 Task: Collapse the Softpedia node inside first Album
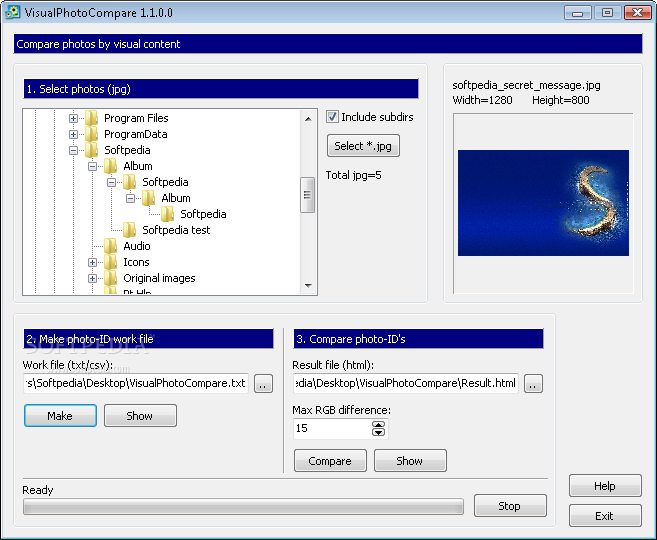pyautogui.click(x=111, y=182)
